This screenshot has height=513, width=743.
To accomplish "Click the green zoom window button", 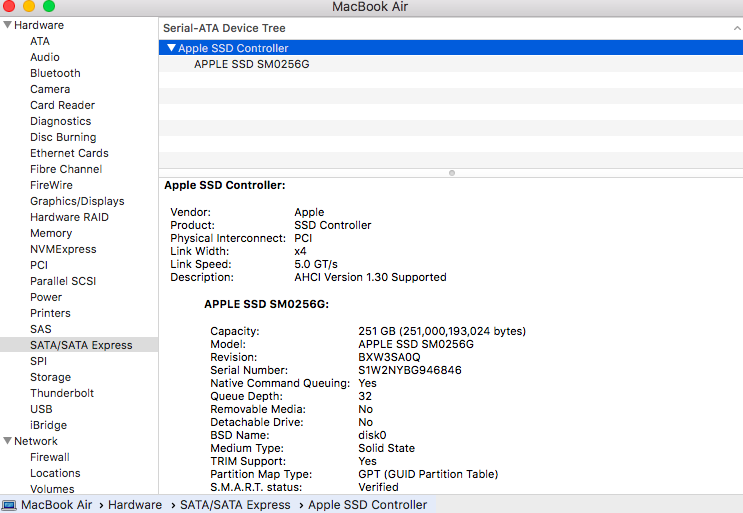I will [49, 6].
